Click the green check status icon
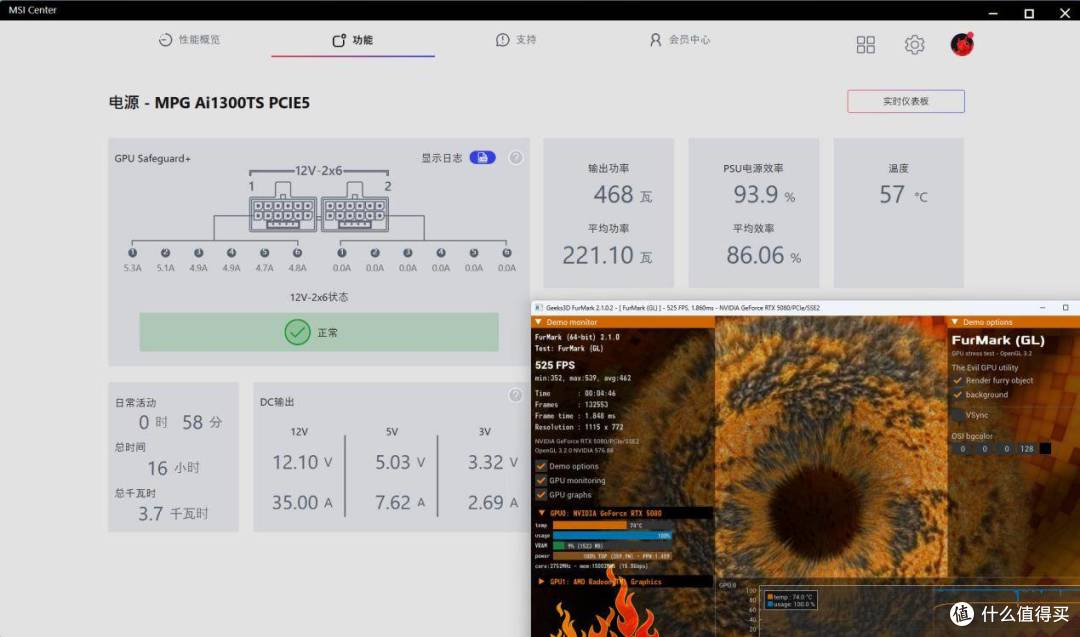Screen dimensions: 1080x637 click(298, 333)
